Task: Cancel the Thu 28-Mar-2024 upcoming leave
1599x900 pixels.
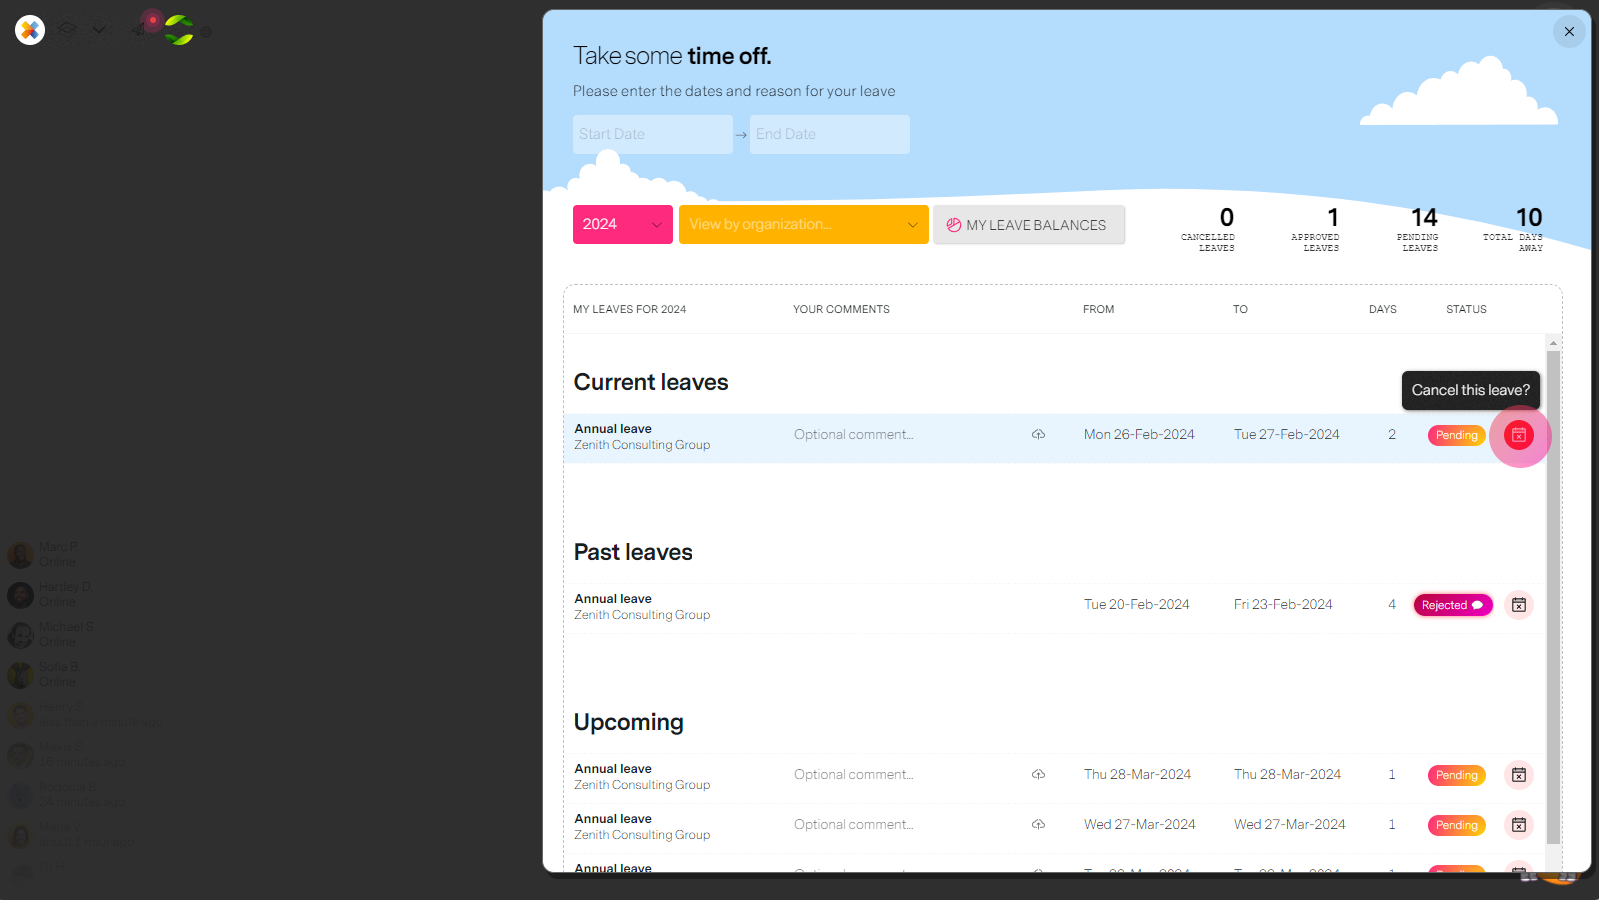Action: coord(1519,775)
